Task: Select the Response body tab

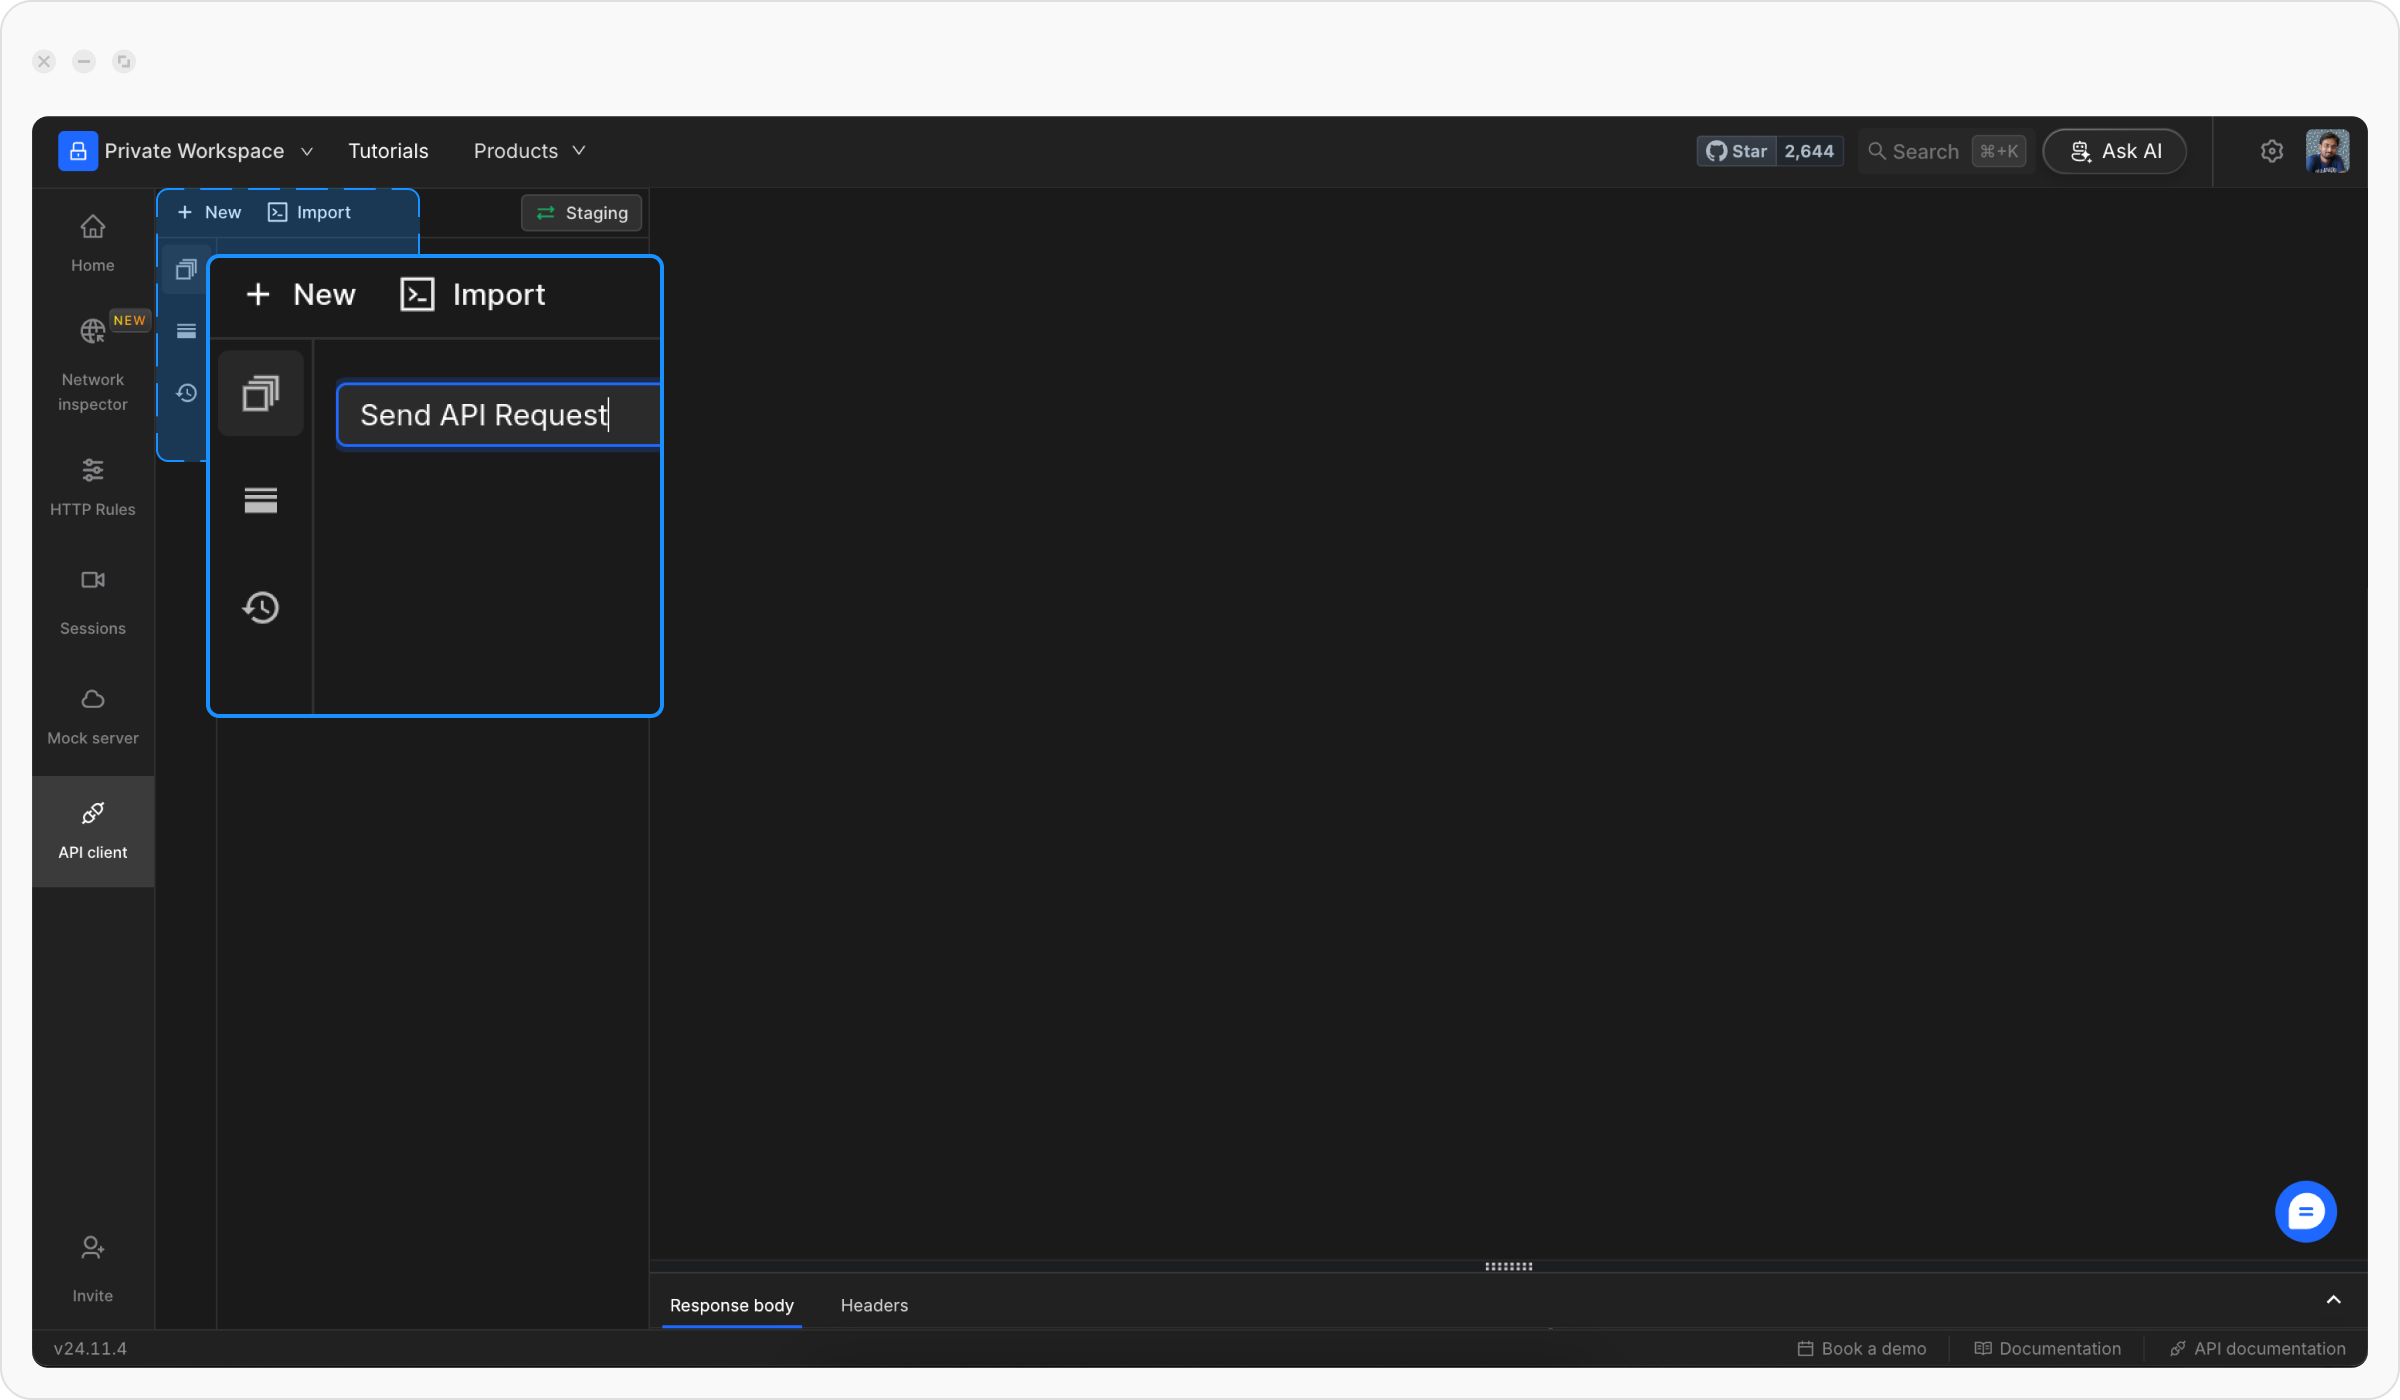Action: pyautogui.click(x=731, y=1305)
